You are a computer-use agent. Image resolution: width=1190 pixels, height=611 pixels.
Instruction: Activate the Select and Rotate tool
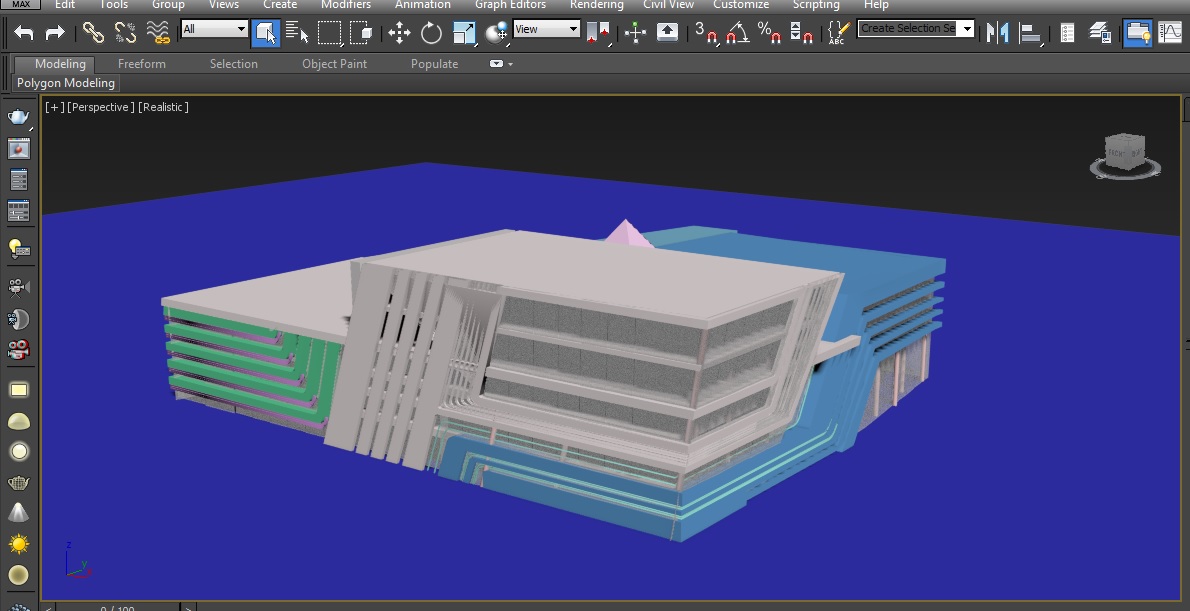pyautogui.click(x=431, y=33)
